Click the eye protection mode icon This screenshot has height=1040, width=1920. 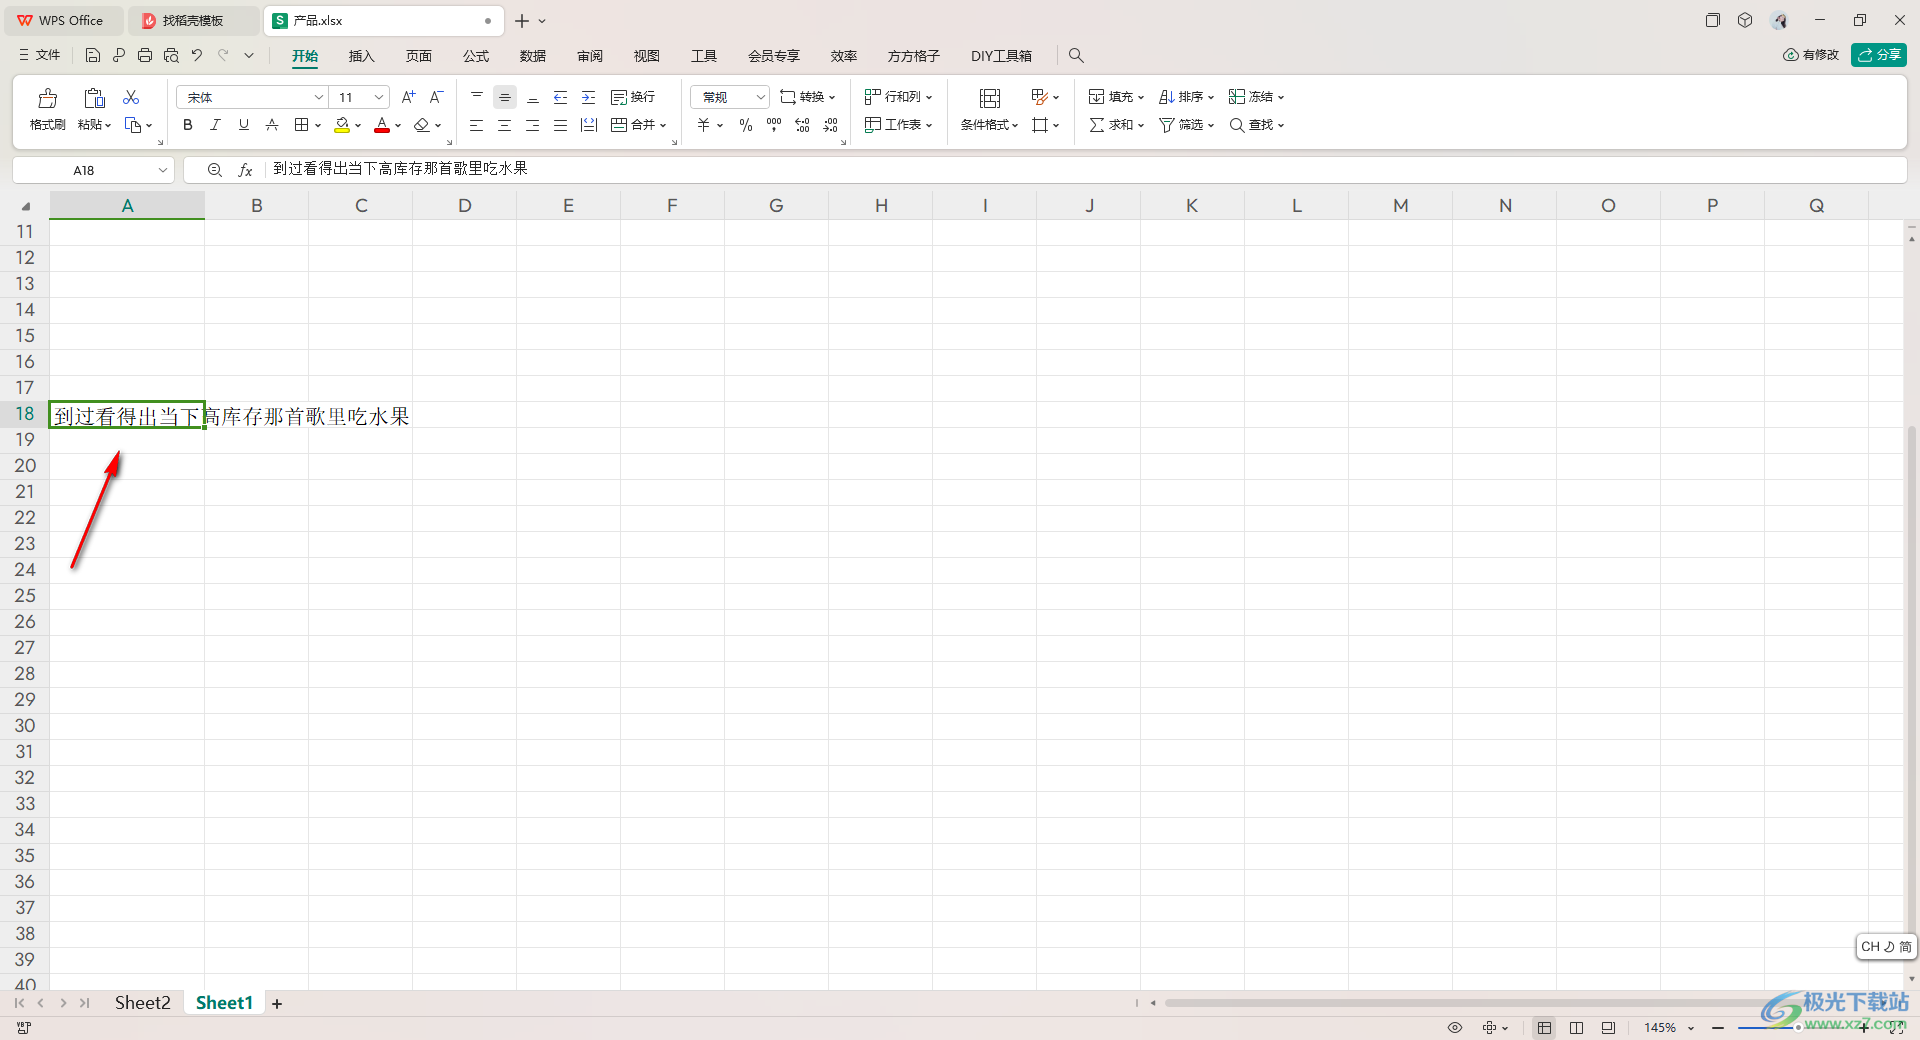pos(1455,1028)
